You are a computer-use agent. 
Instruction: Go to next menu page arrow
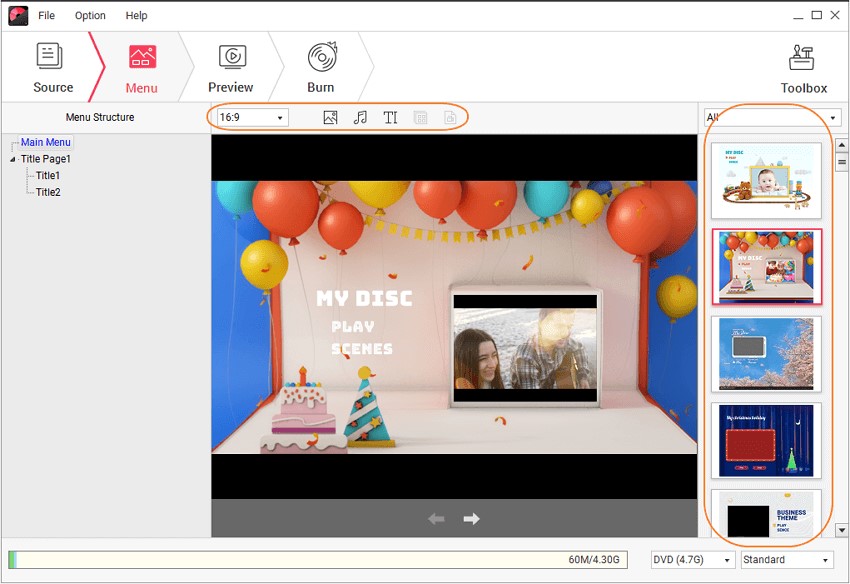472,518
